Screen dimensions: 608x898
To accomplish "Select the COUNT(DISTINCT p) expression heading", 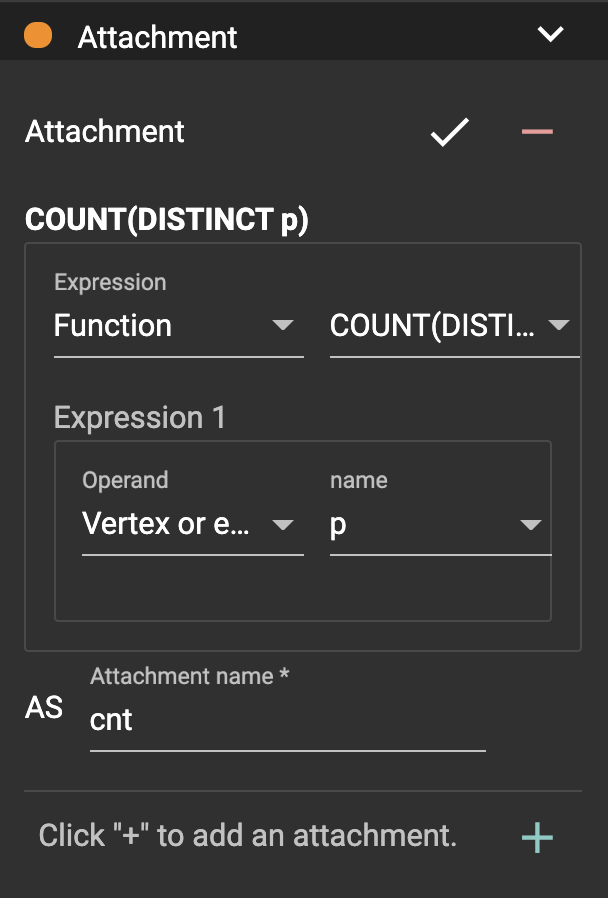I will click(x=166, y=221).
